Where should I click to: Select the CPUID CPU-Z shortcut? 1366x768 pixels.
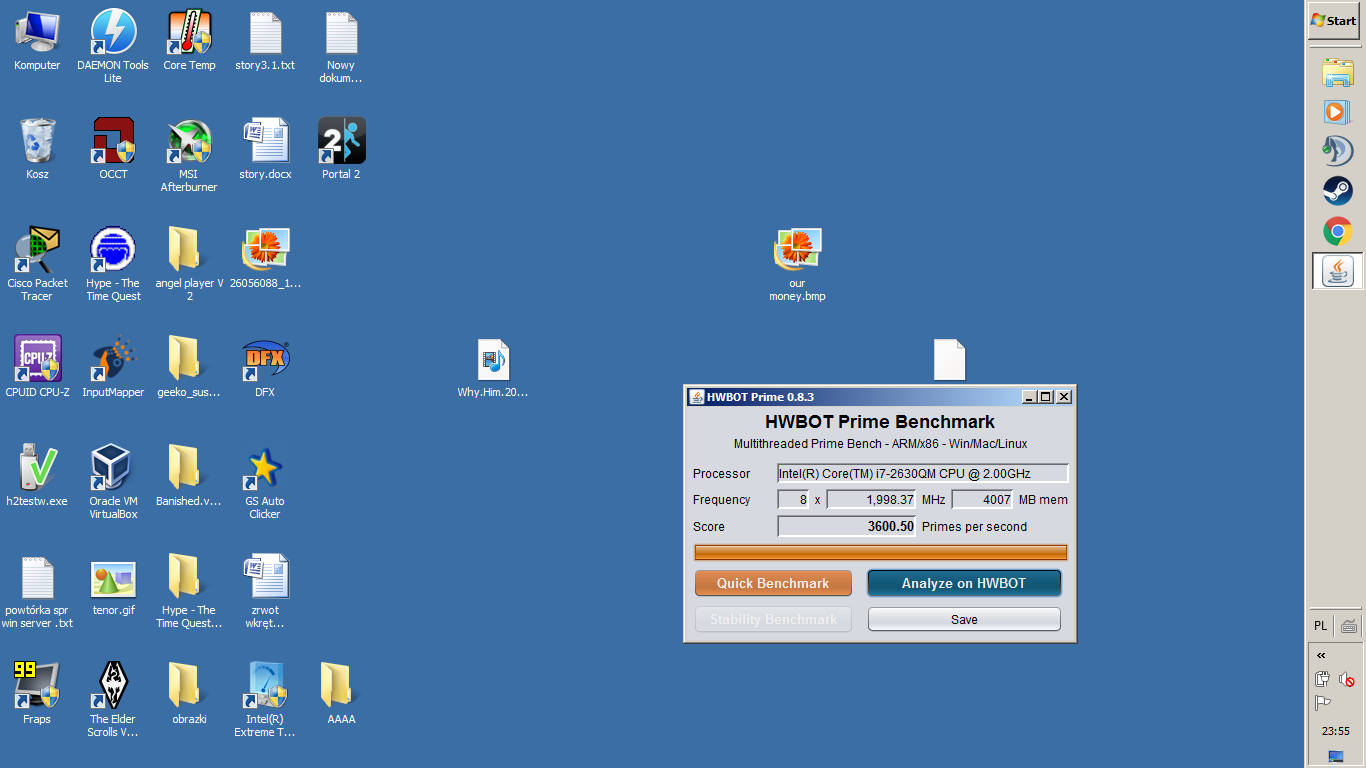pos(37,367)
